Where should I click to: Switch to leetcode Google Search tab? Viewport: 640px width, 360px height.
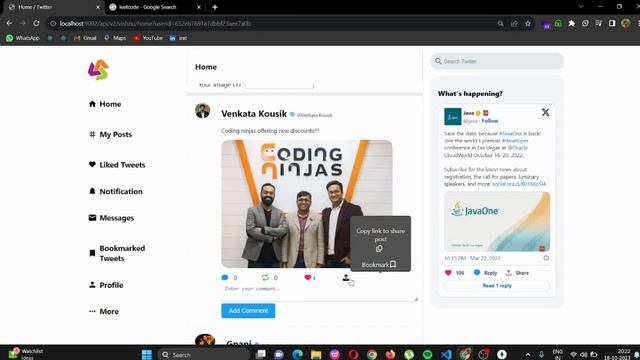(x=154, y=7)
